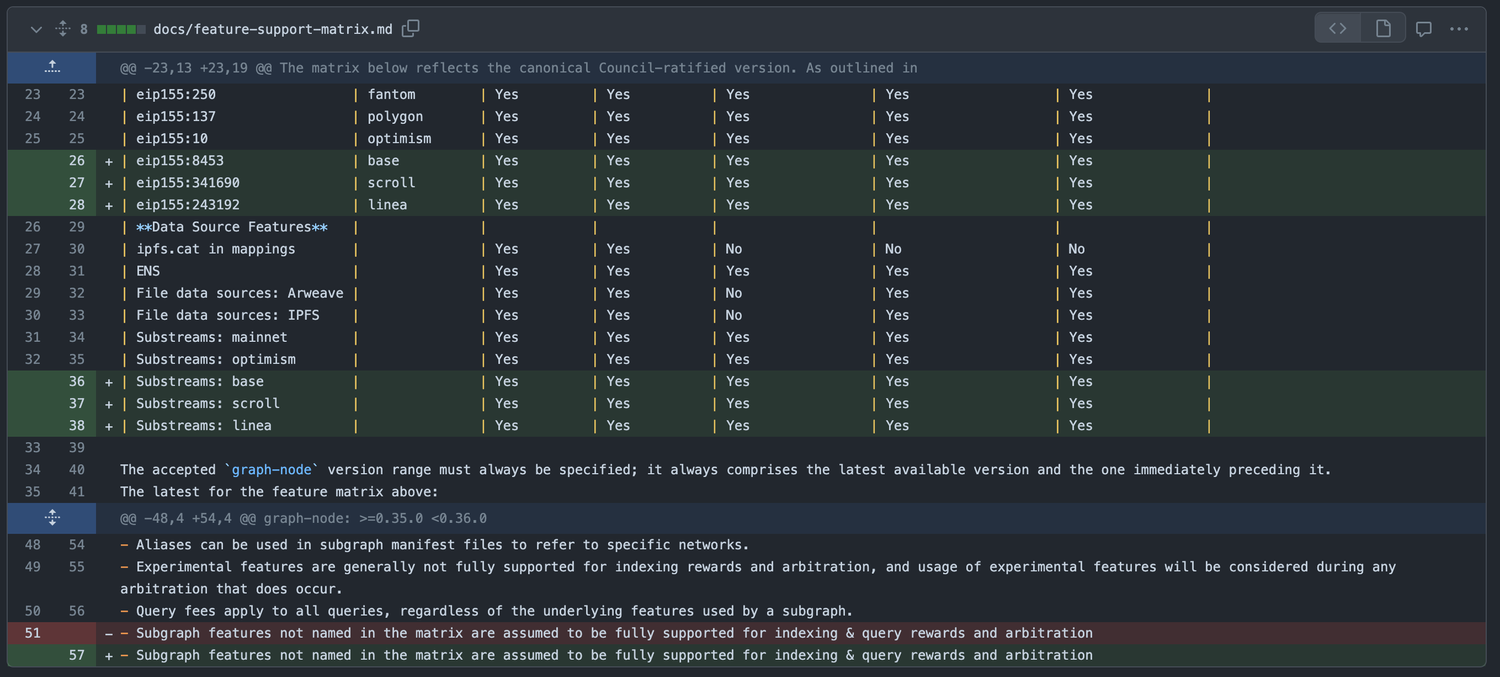Select added line 36 Substreams: base
The height and width of the screenshot is (677, 1500).
click(77, 382)
